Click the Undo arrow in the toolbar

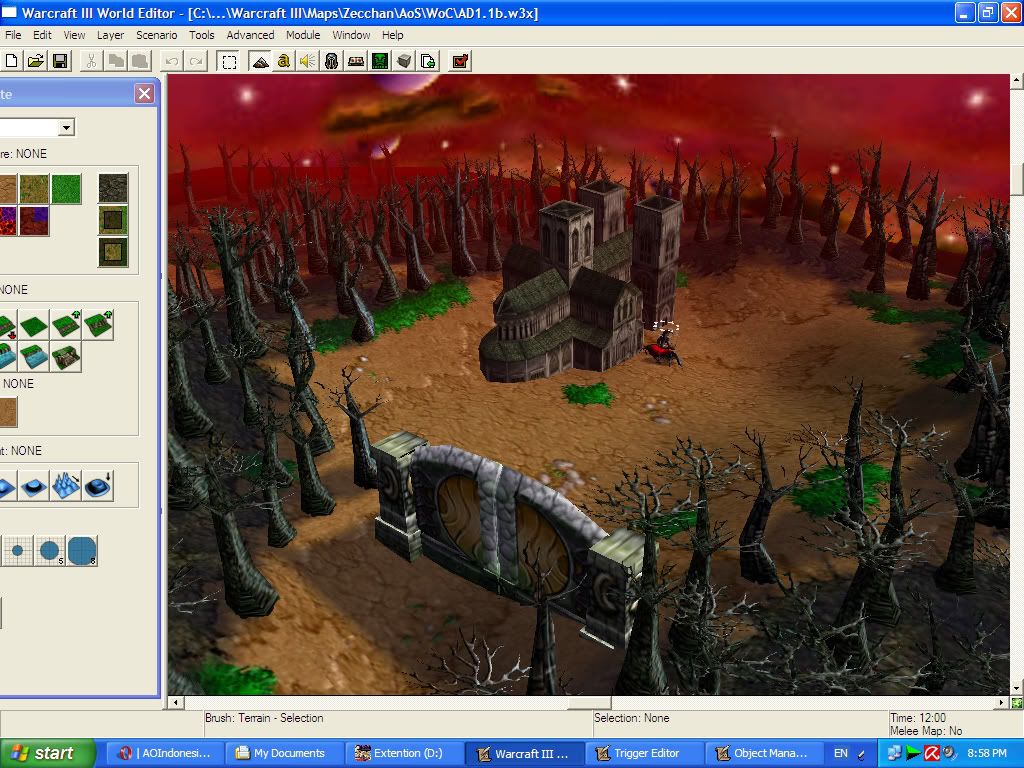(172, 61)
